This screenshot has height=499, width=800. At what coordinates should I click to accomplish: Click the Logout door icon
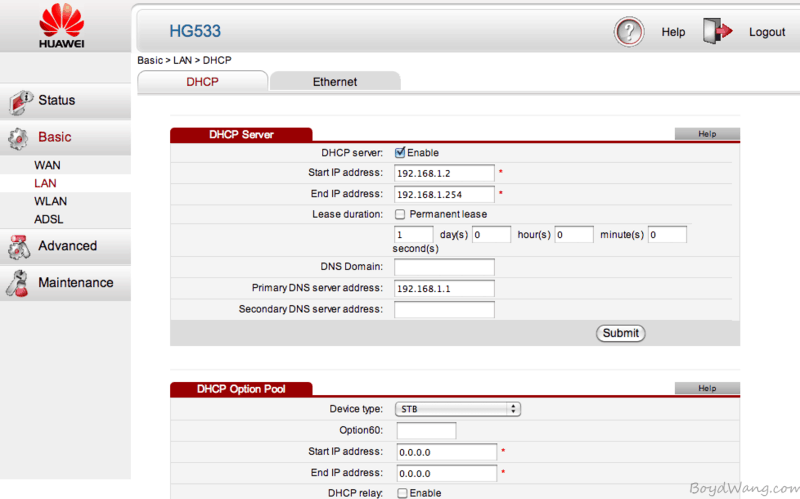(x=718, y=32)
